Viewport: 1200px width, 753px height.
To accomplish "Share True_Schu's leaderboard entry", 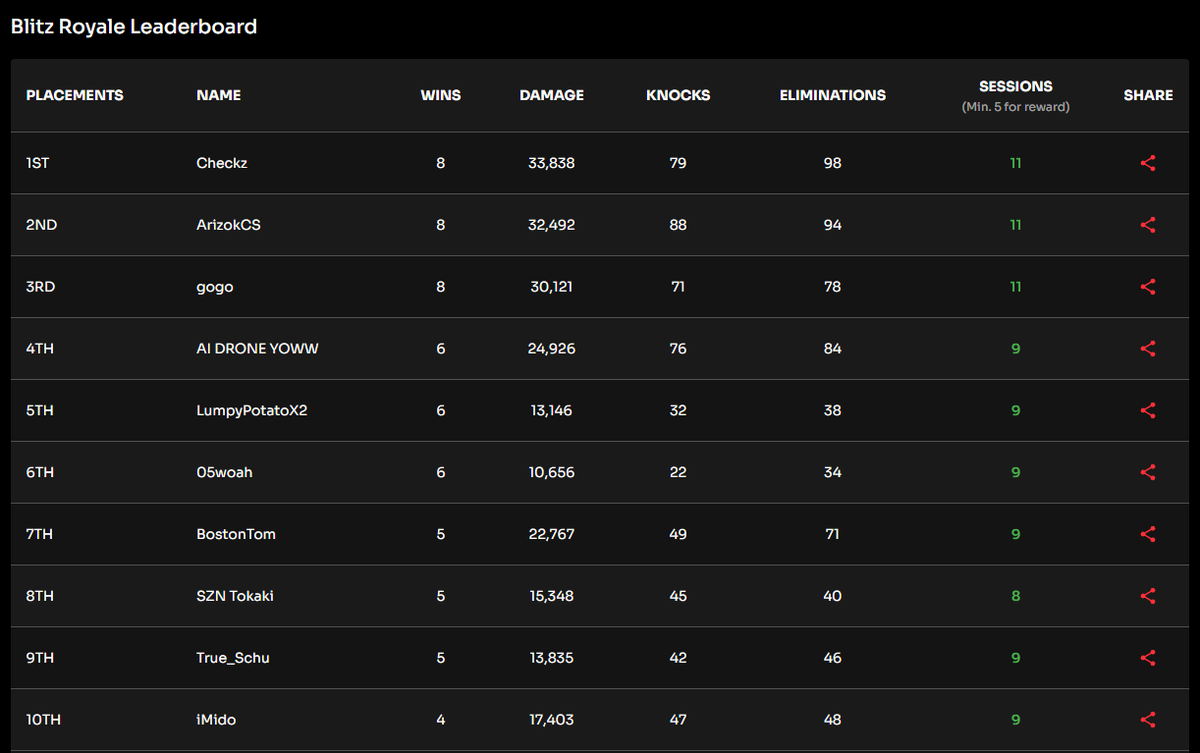I will pyautogui.click(x=1148, y=658).
